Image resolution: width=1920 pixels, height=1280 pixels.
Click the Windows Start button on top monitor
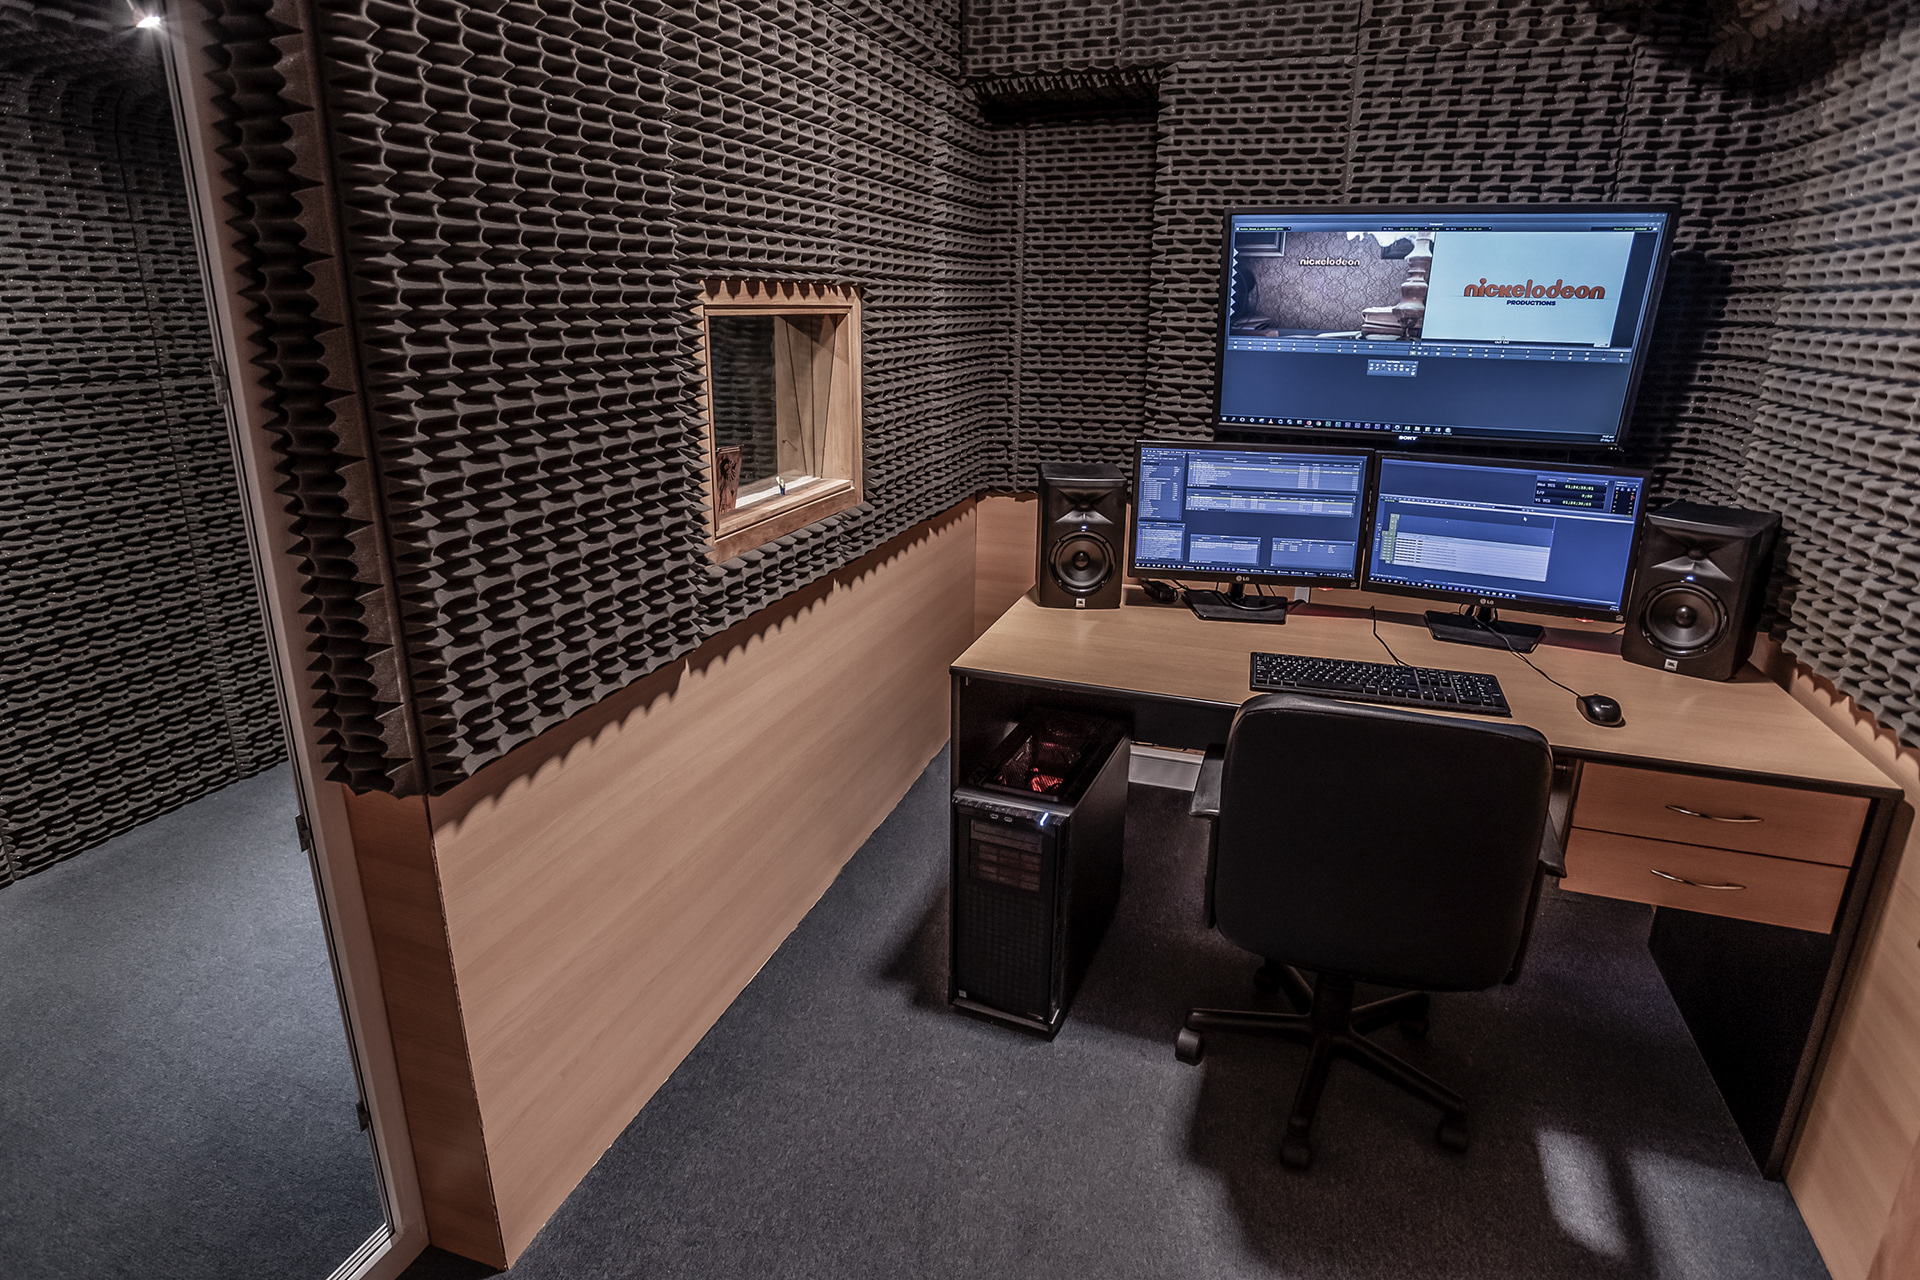[1224, 419]
